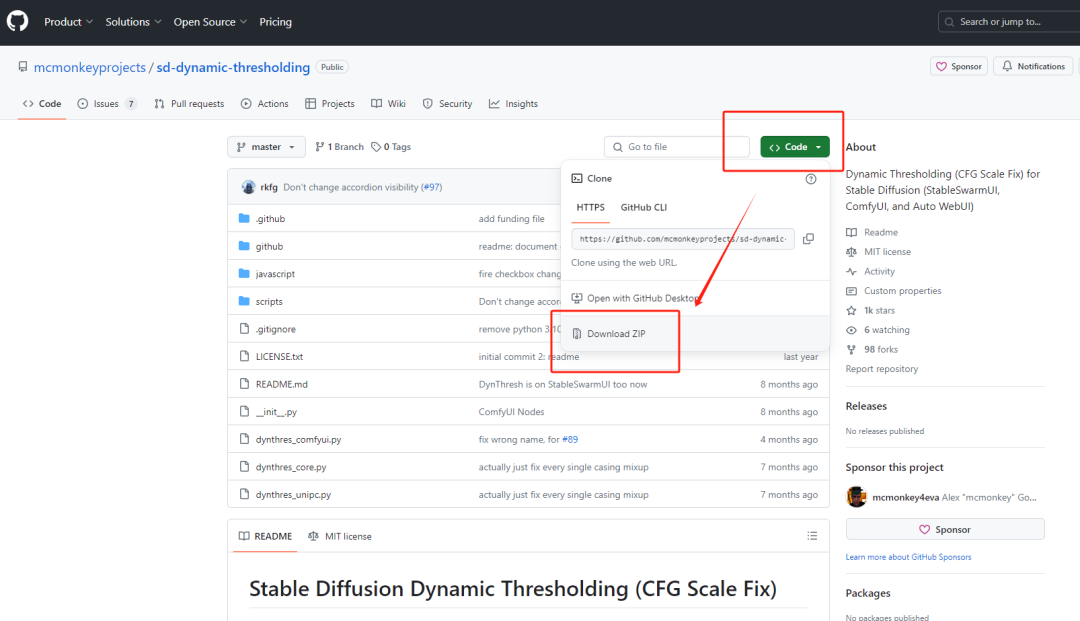Open the Clone help question icon
Image resolution: width=1080 pixels, height=621 pixels.
click(811, 179)
